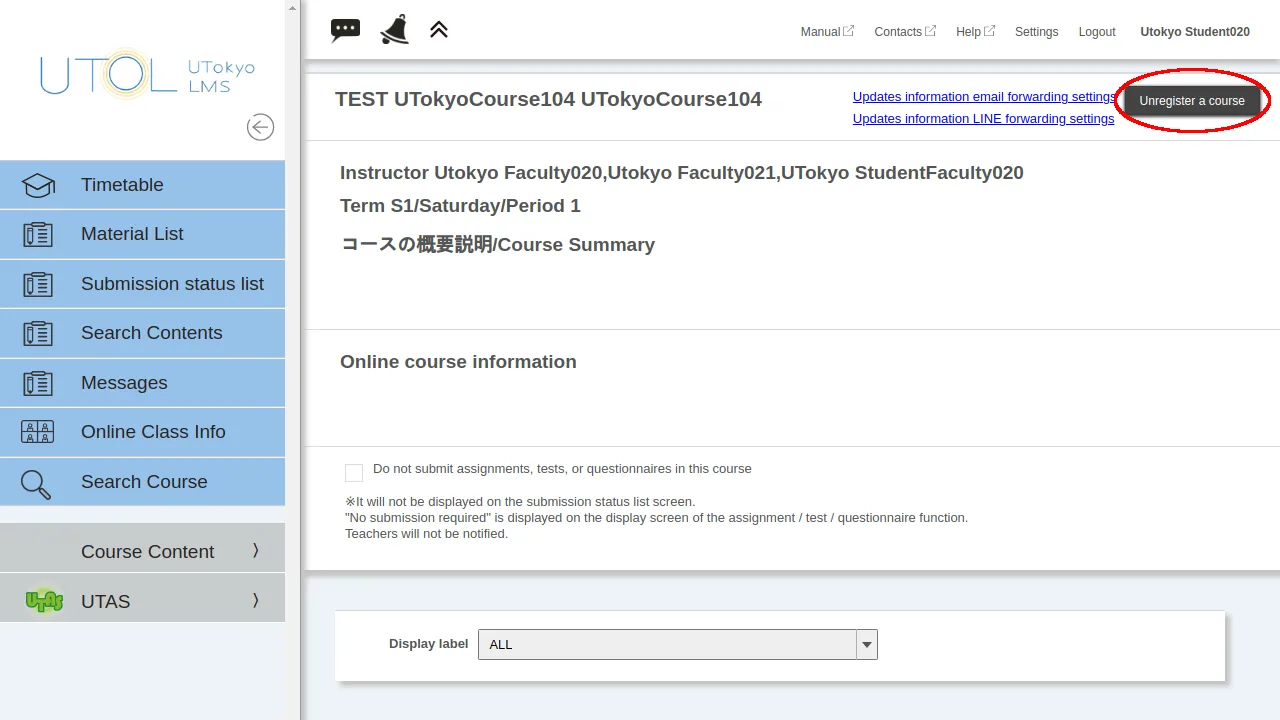The width and height of the screenshot is (1280, 720).
Task: Open the chat messages speech bubble icon
Action: tap(345, 30)
